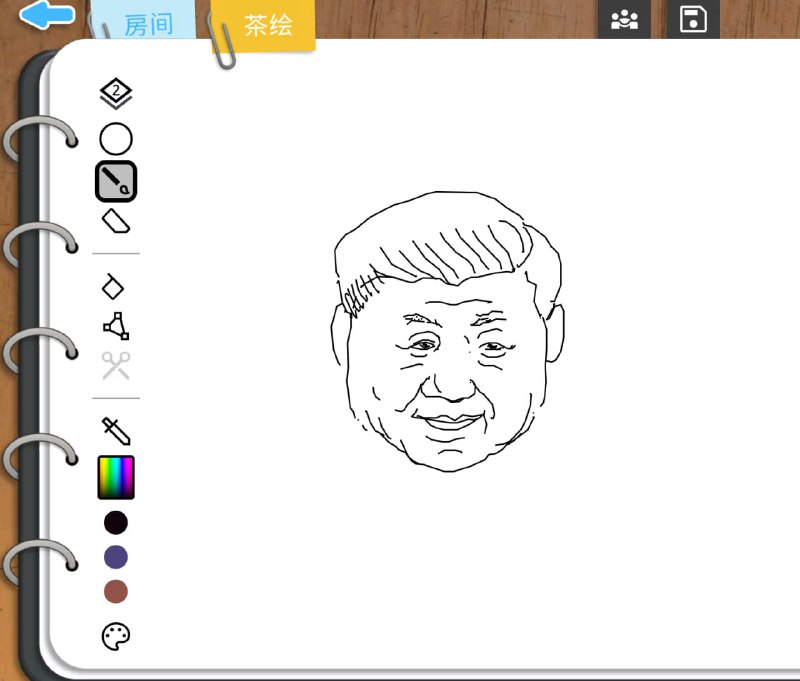Screen dimensions: 800x681
Task: Select the black color swatch
Action: click(114, 521)
